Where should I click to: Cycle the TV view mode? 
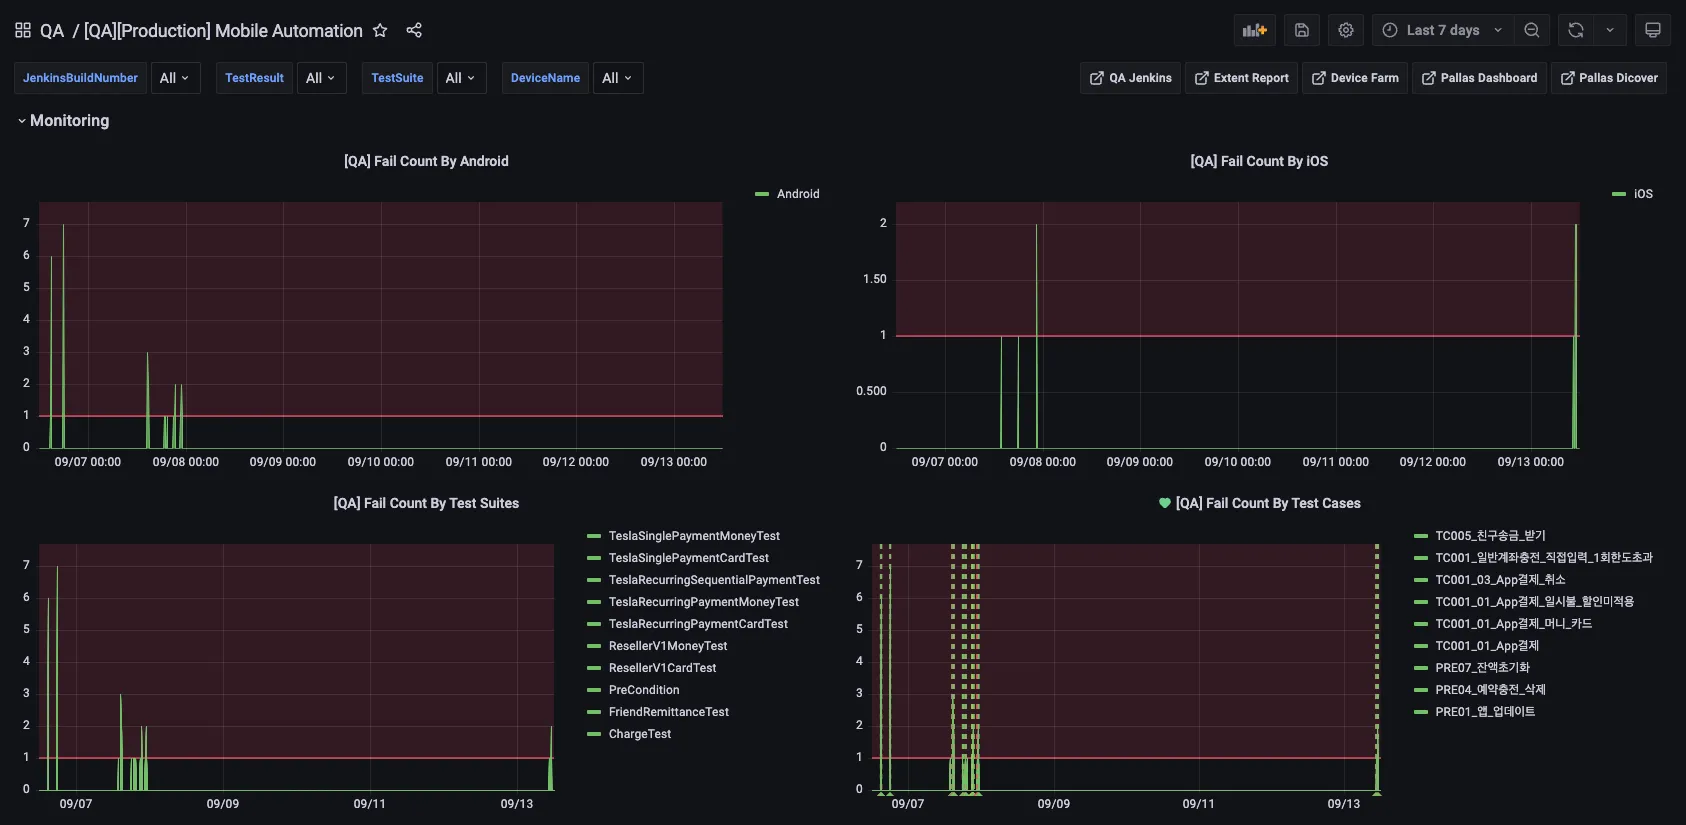[1653, 30]
